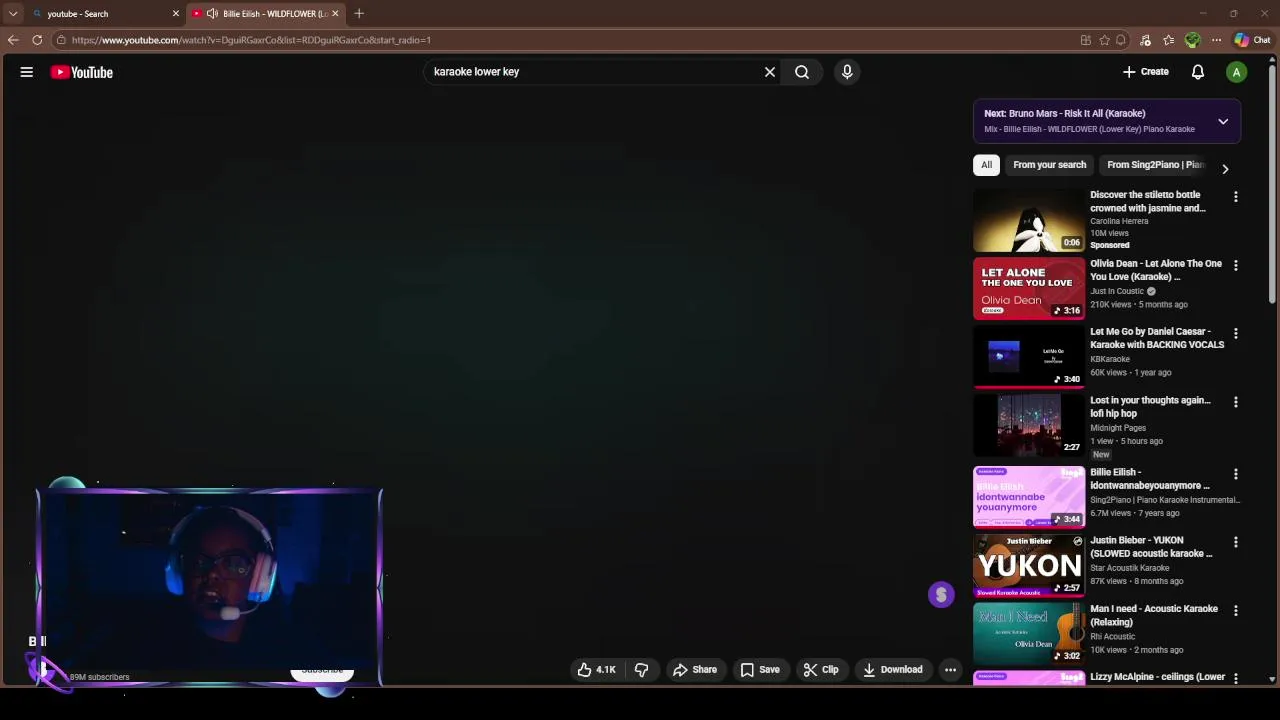Screen dimensions: 1280x720
Task: Select the From Sing2Piano chip
Action: 1155,165
